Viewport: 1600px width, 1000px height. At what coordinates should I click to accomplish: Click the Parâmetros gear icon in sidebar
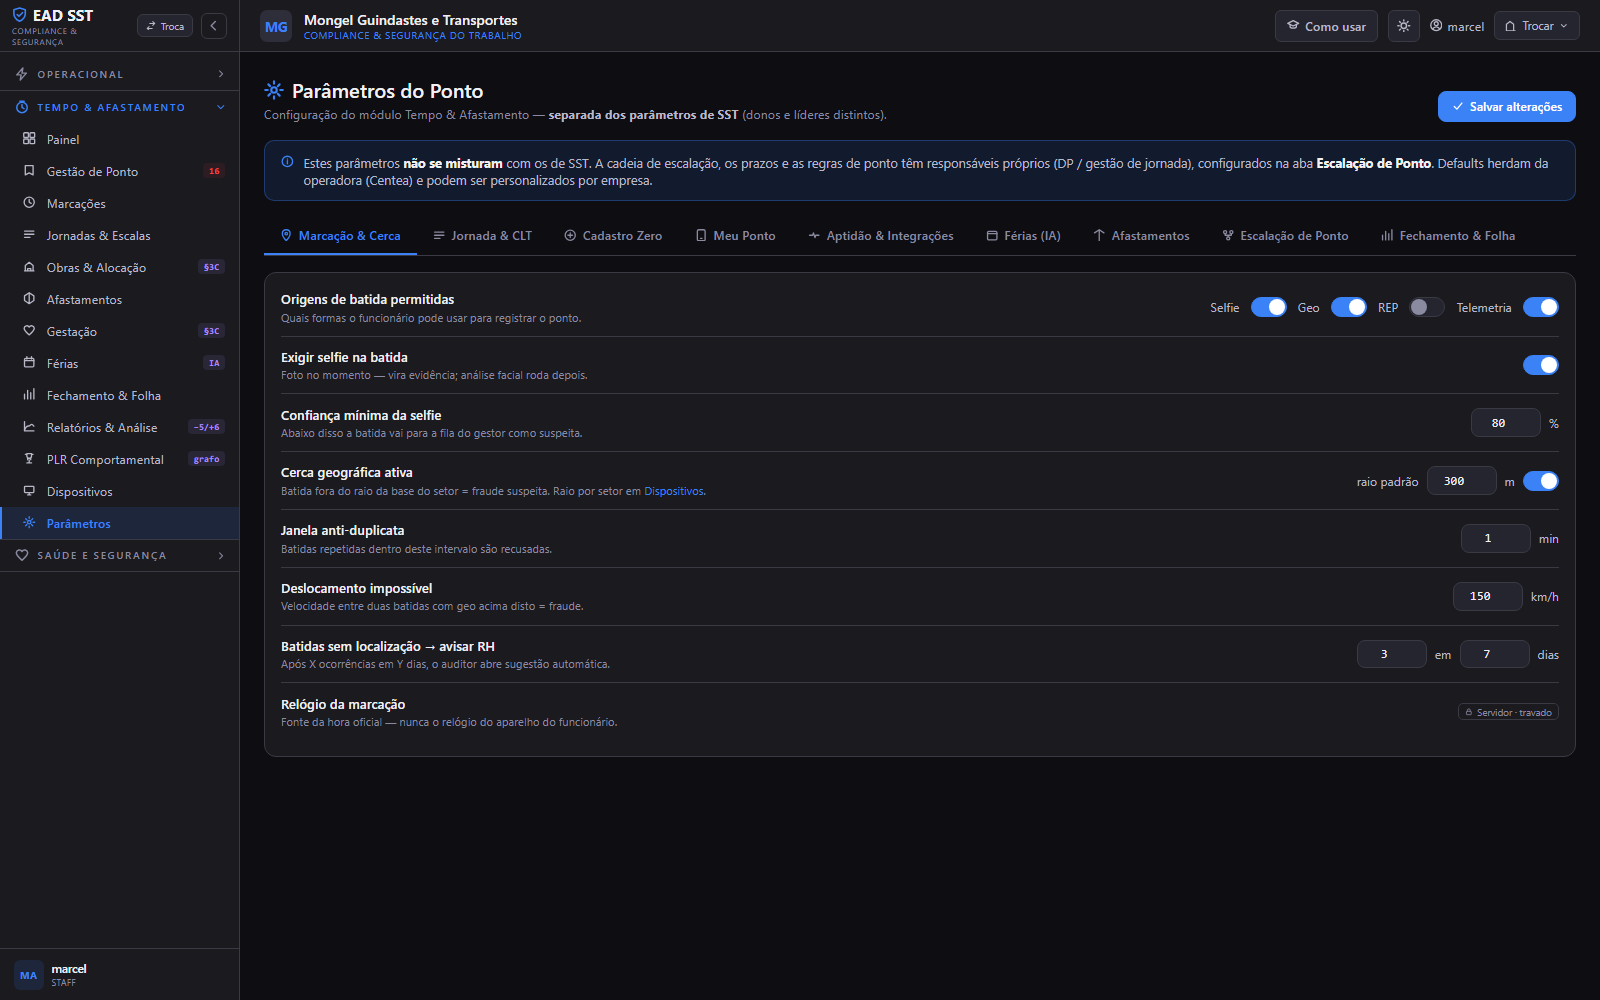pos(29,523)
